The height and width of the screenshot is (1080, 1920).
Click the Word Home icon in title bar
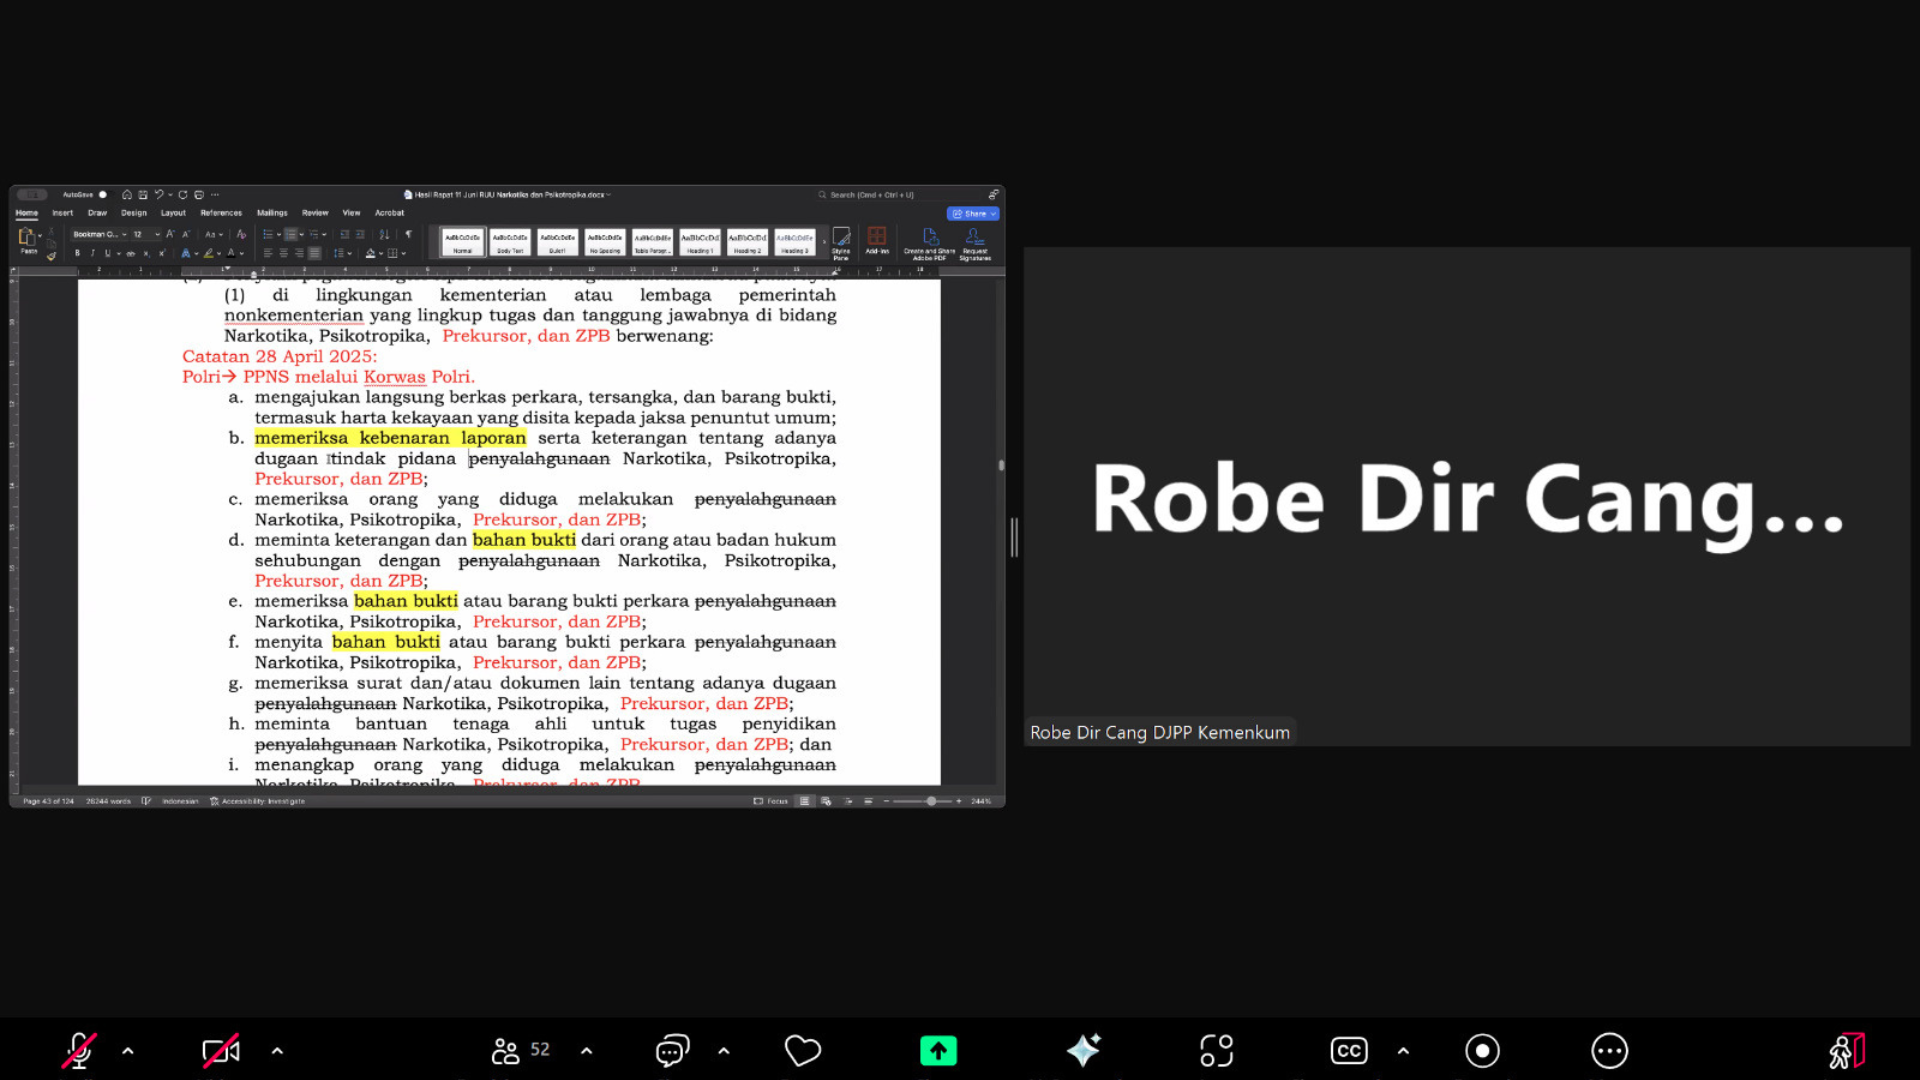pos(127,195)
